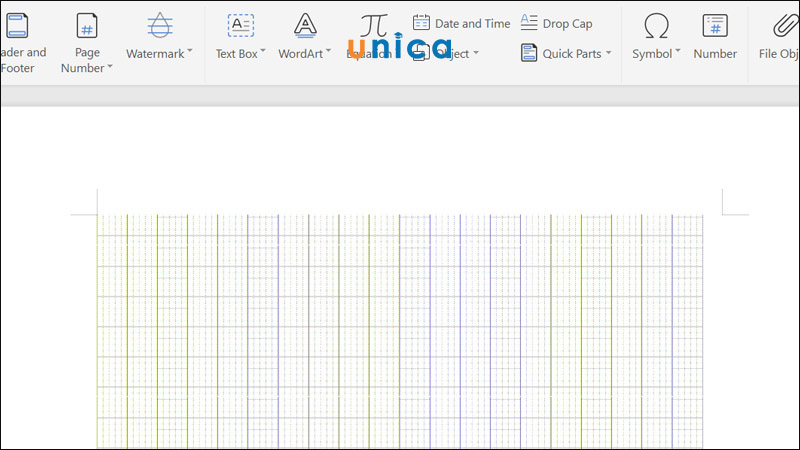Click the File Object paperclip icon
The width and height of the screenshot is (800, 450).
(x=786, y=26)
